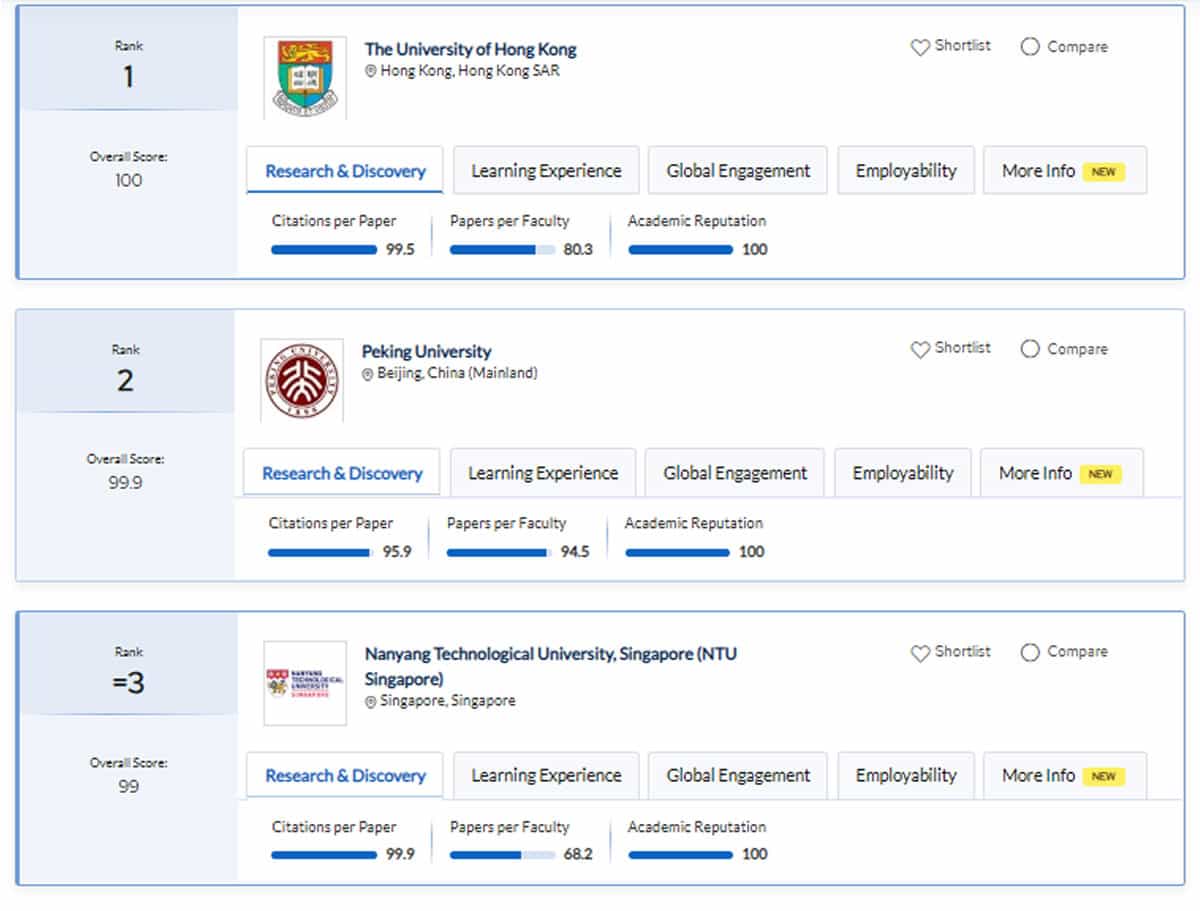Select Employability tab for Peking University

coord(902,473)
